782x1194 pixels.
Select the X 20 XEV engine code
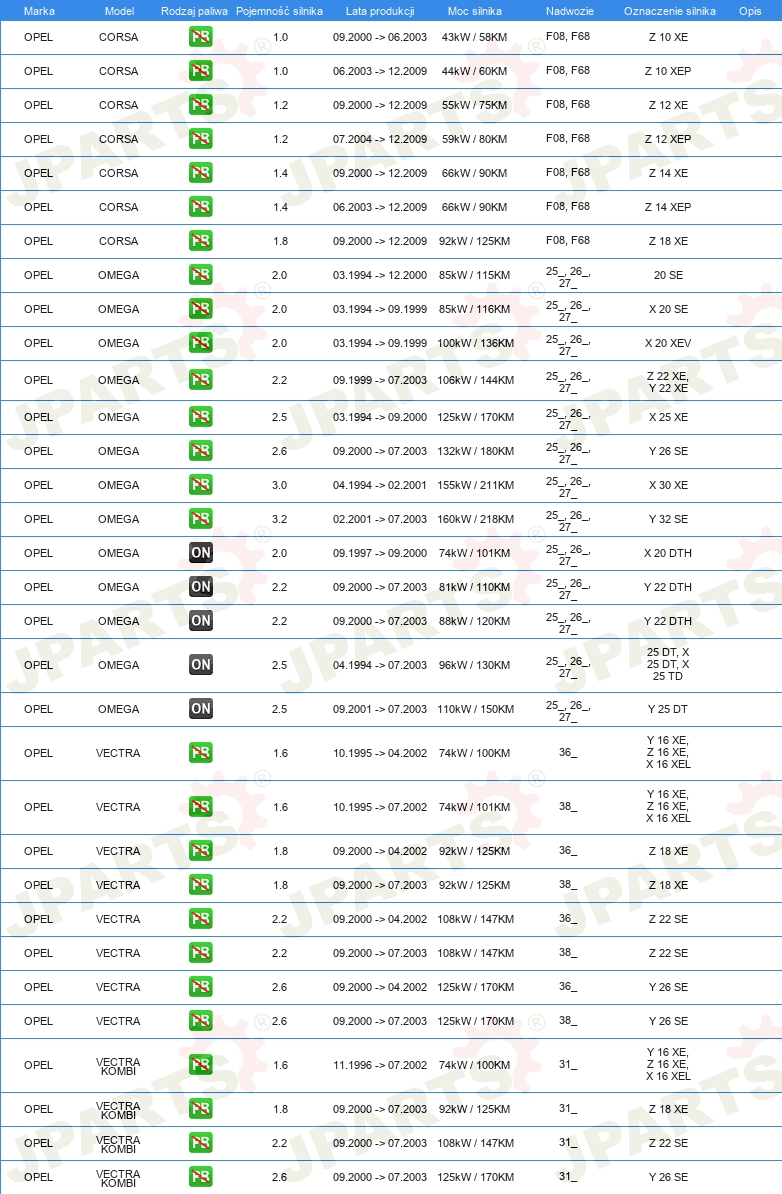tap(669, 343)
